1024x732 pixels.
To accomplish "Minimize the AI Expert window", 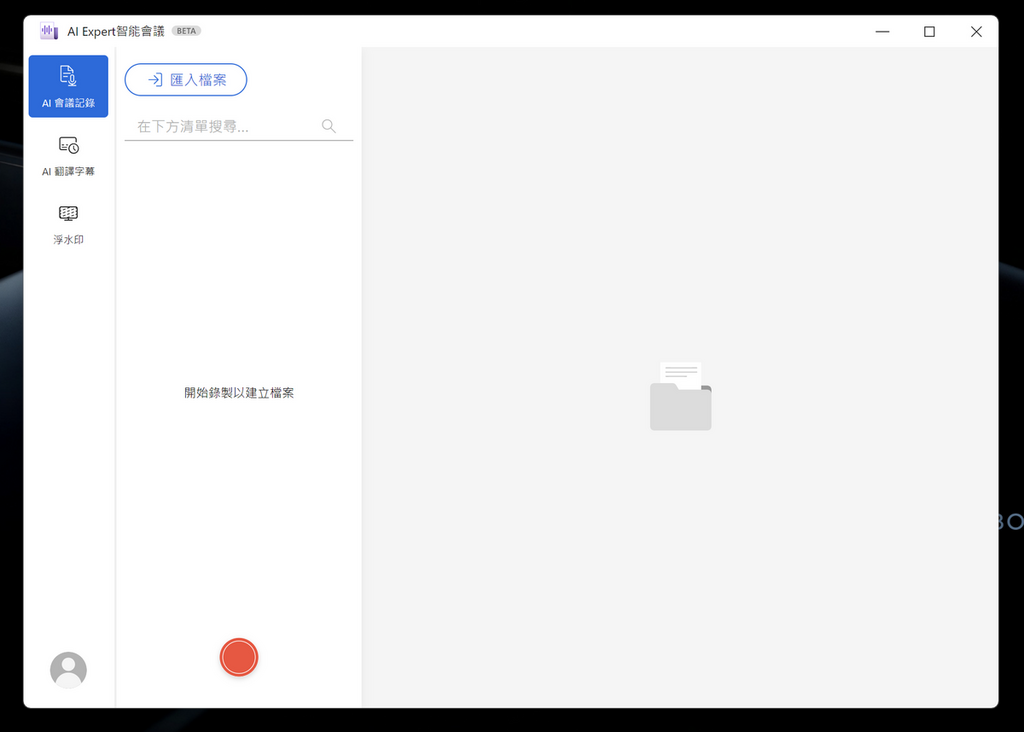I will click(x=882, y=31).
